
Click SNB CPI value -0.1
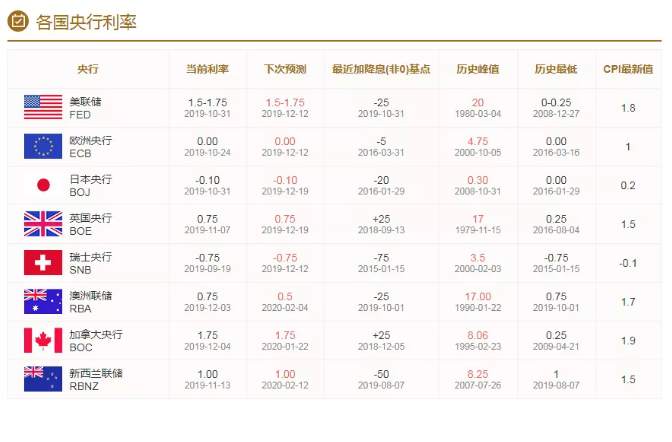(628, 263)
